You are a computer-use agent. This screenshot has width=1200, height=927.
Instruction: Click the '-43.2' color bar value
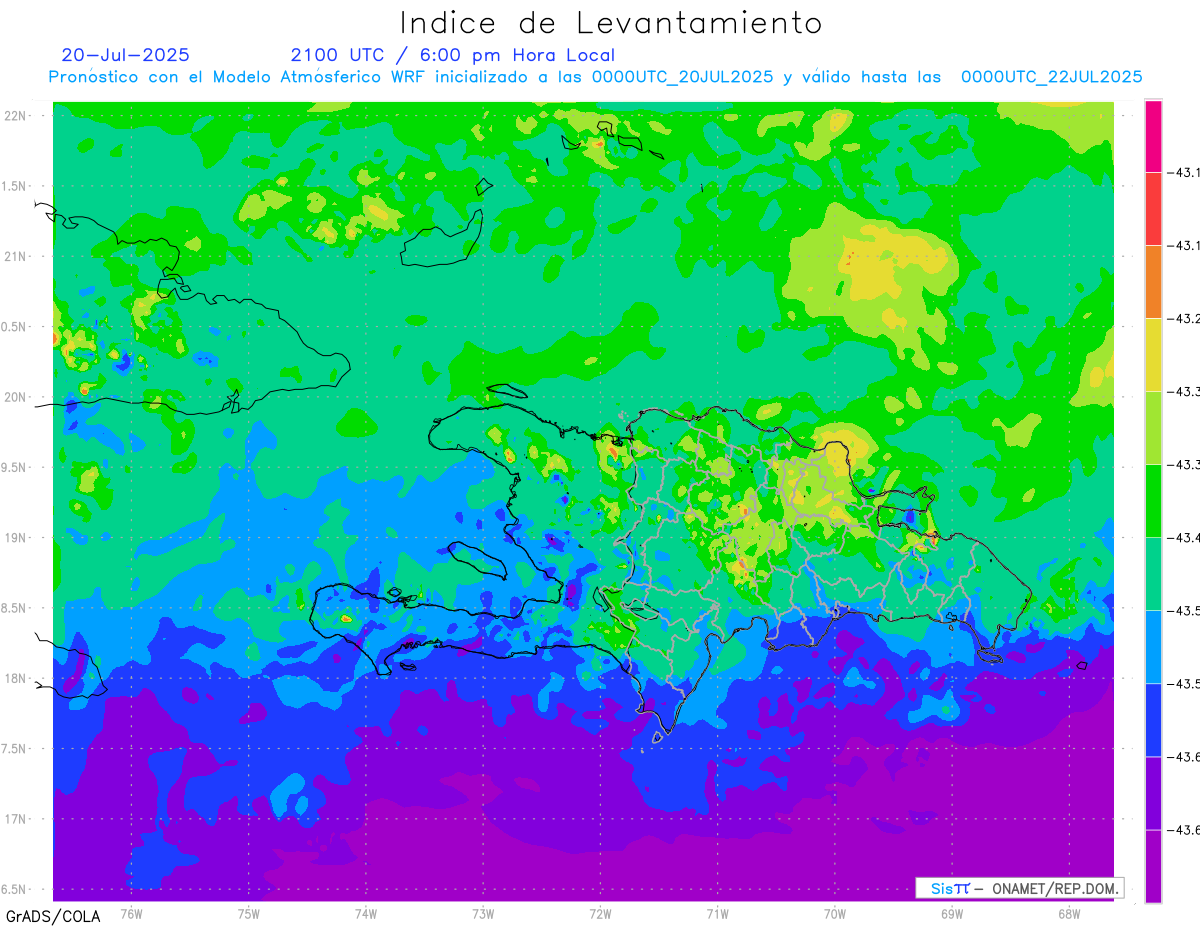(x=1183, y=319)
